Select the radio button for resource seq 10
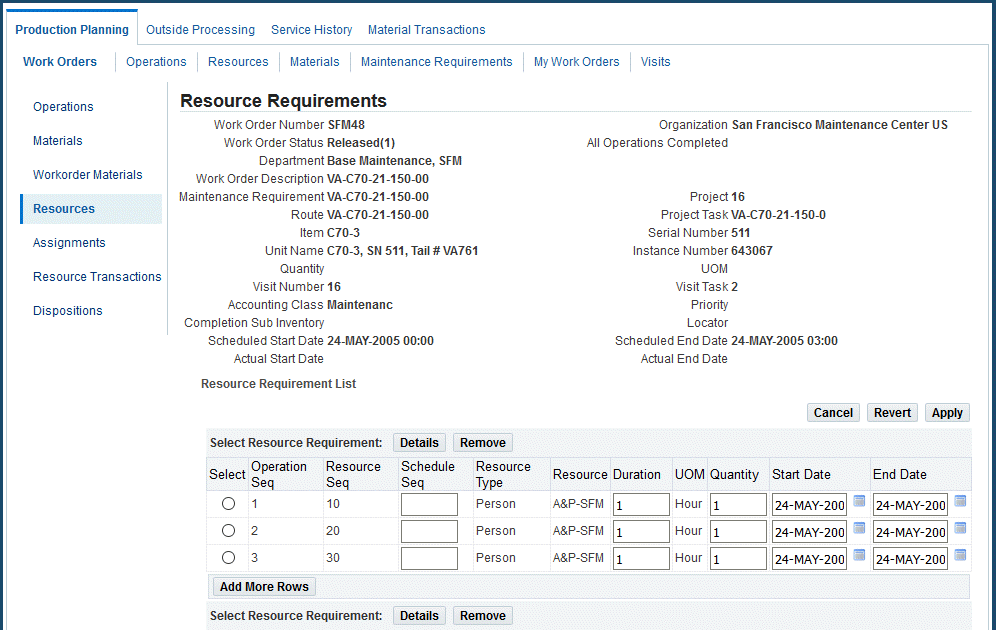Screen dimensions: 996x630 coord(228,504)
